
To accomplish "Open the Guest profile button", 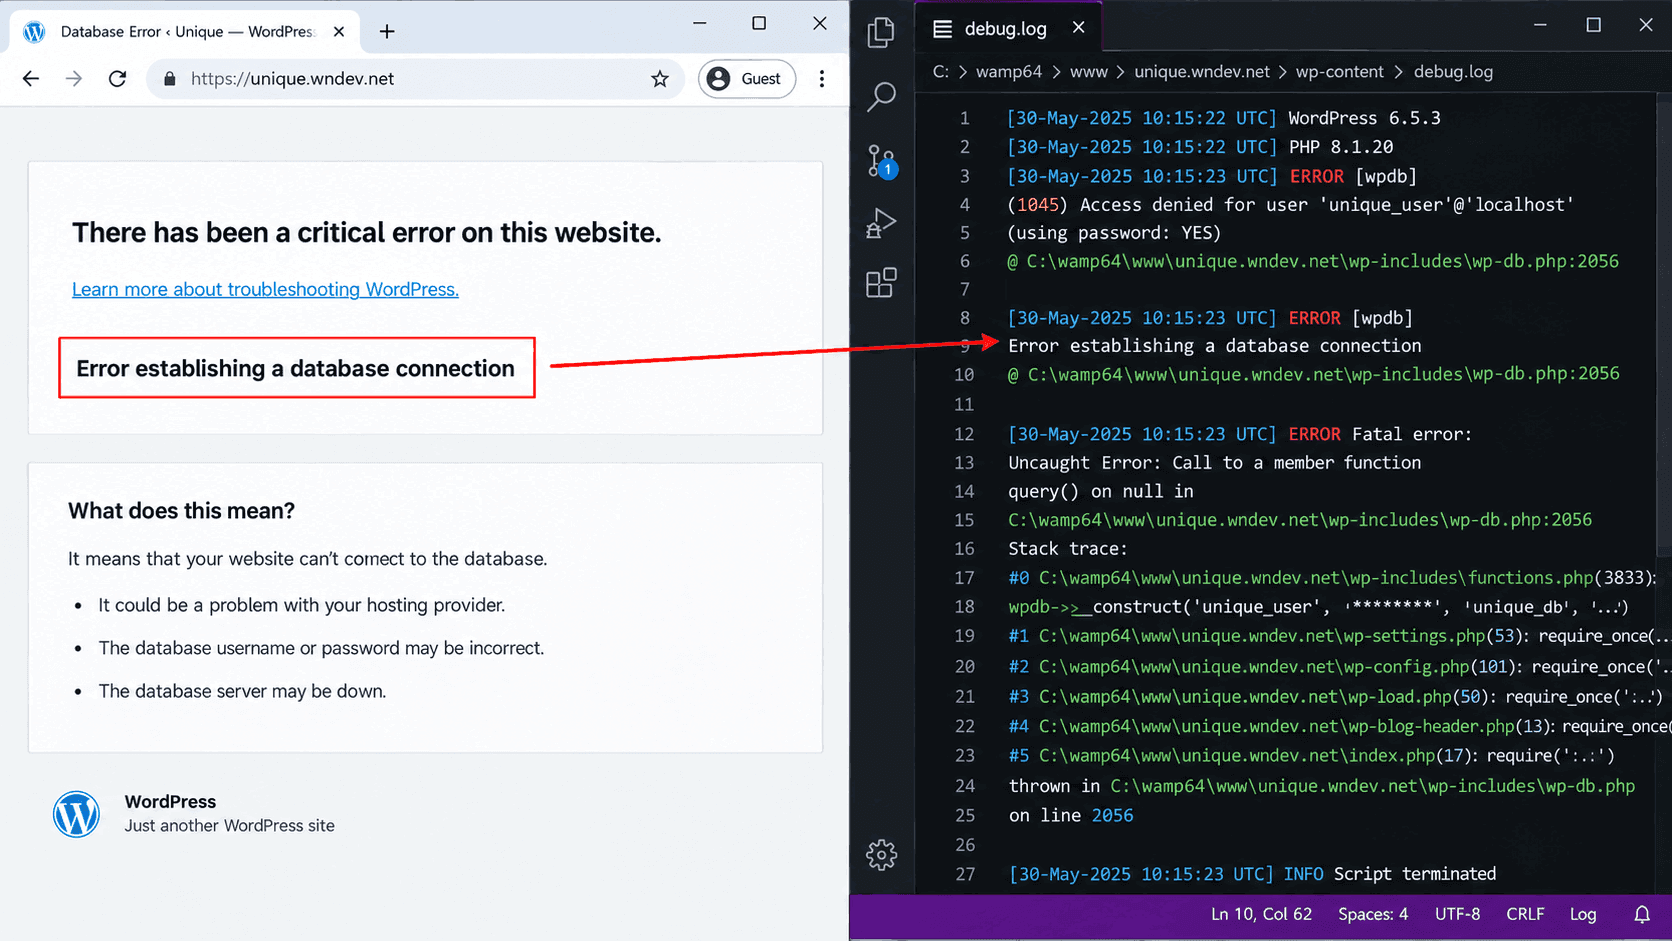I will click(747, 79).
